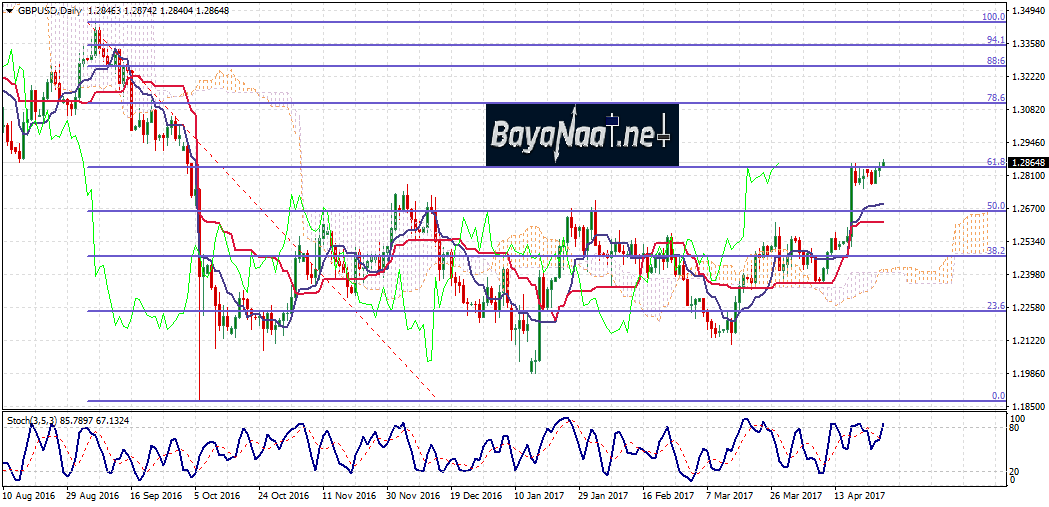Select the 0.0 Fibonacci level label

(x=997, y=396)
